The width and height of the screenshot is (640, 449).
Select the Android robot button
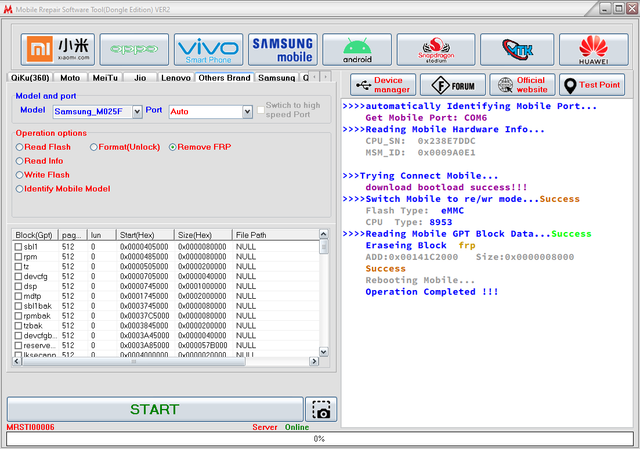click(x=357, y=49)
